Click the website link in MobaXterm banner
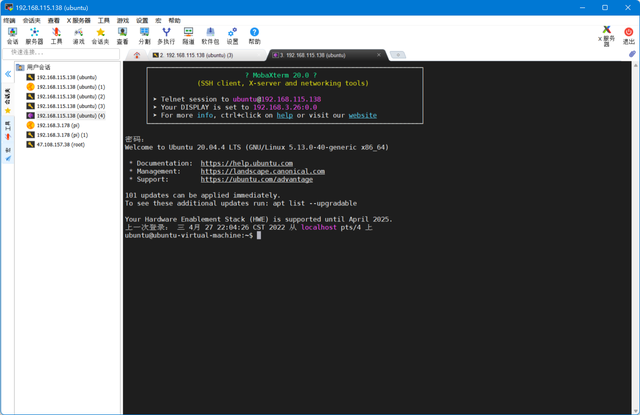640x415 pixels. (362, 115)
